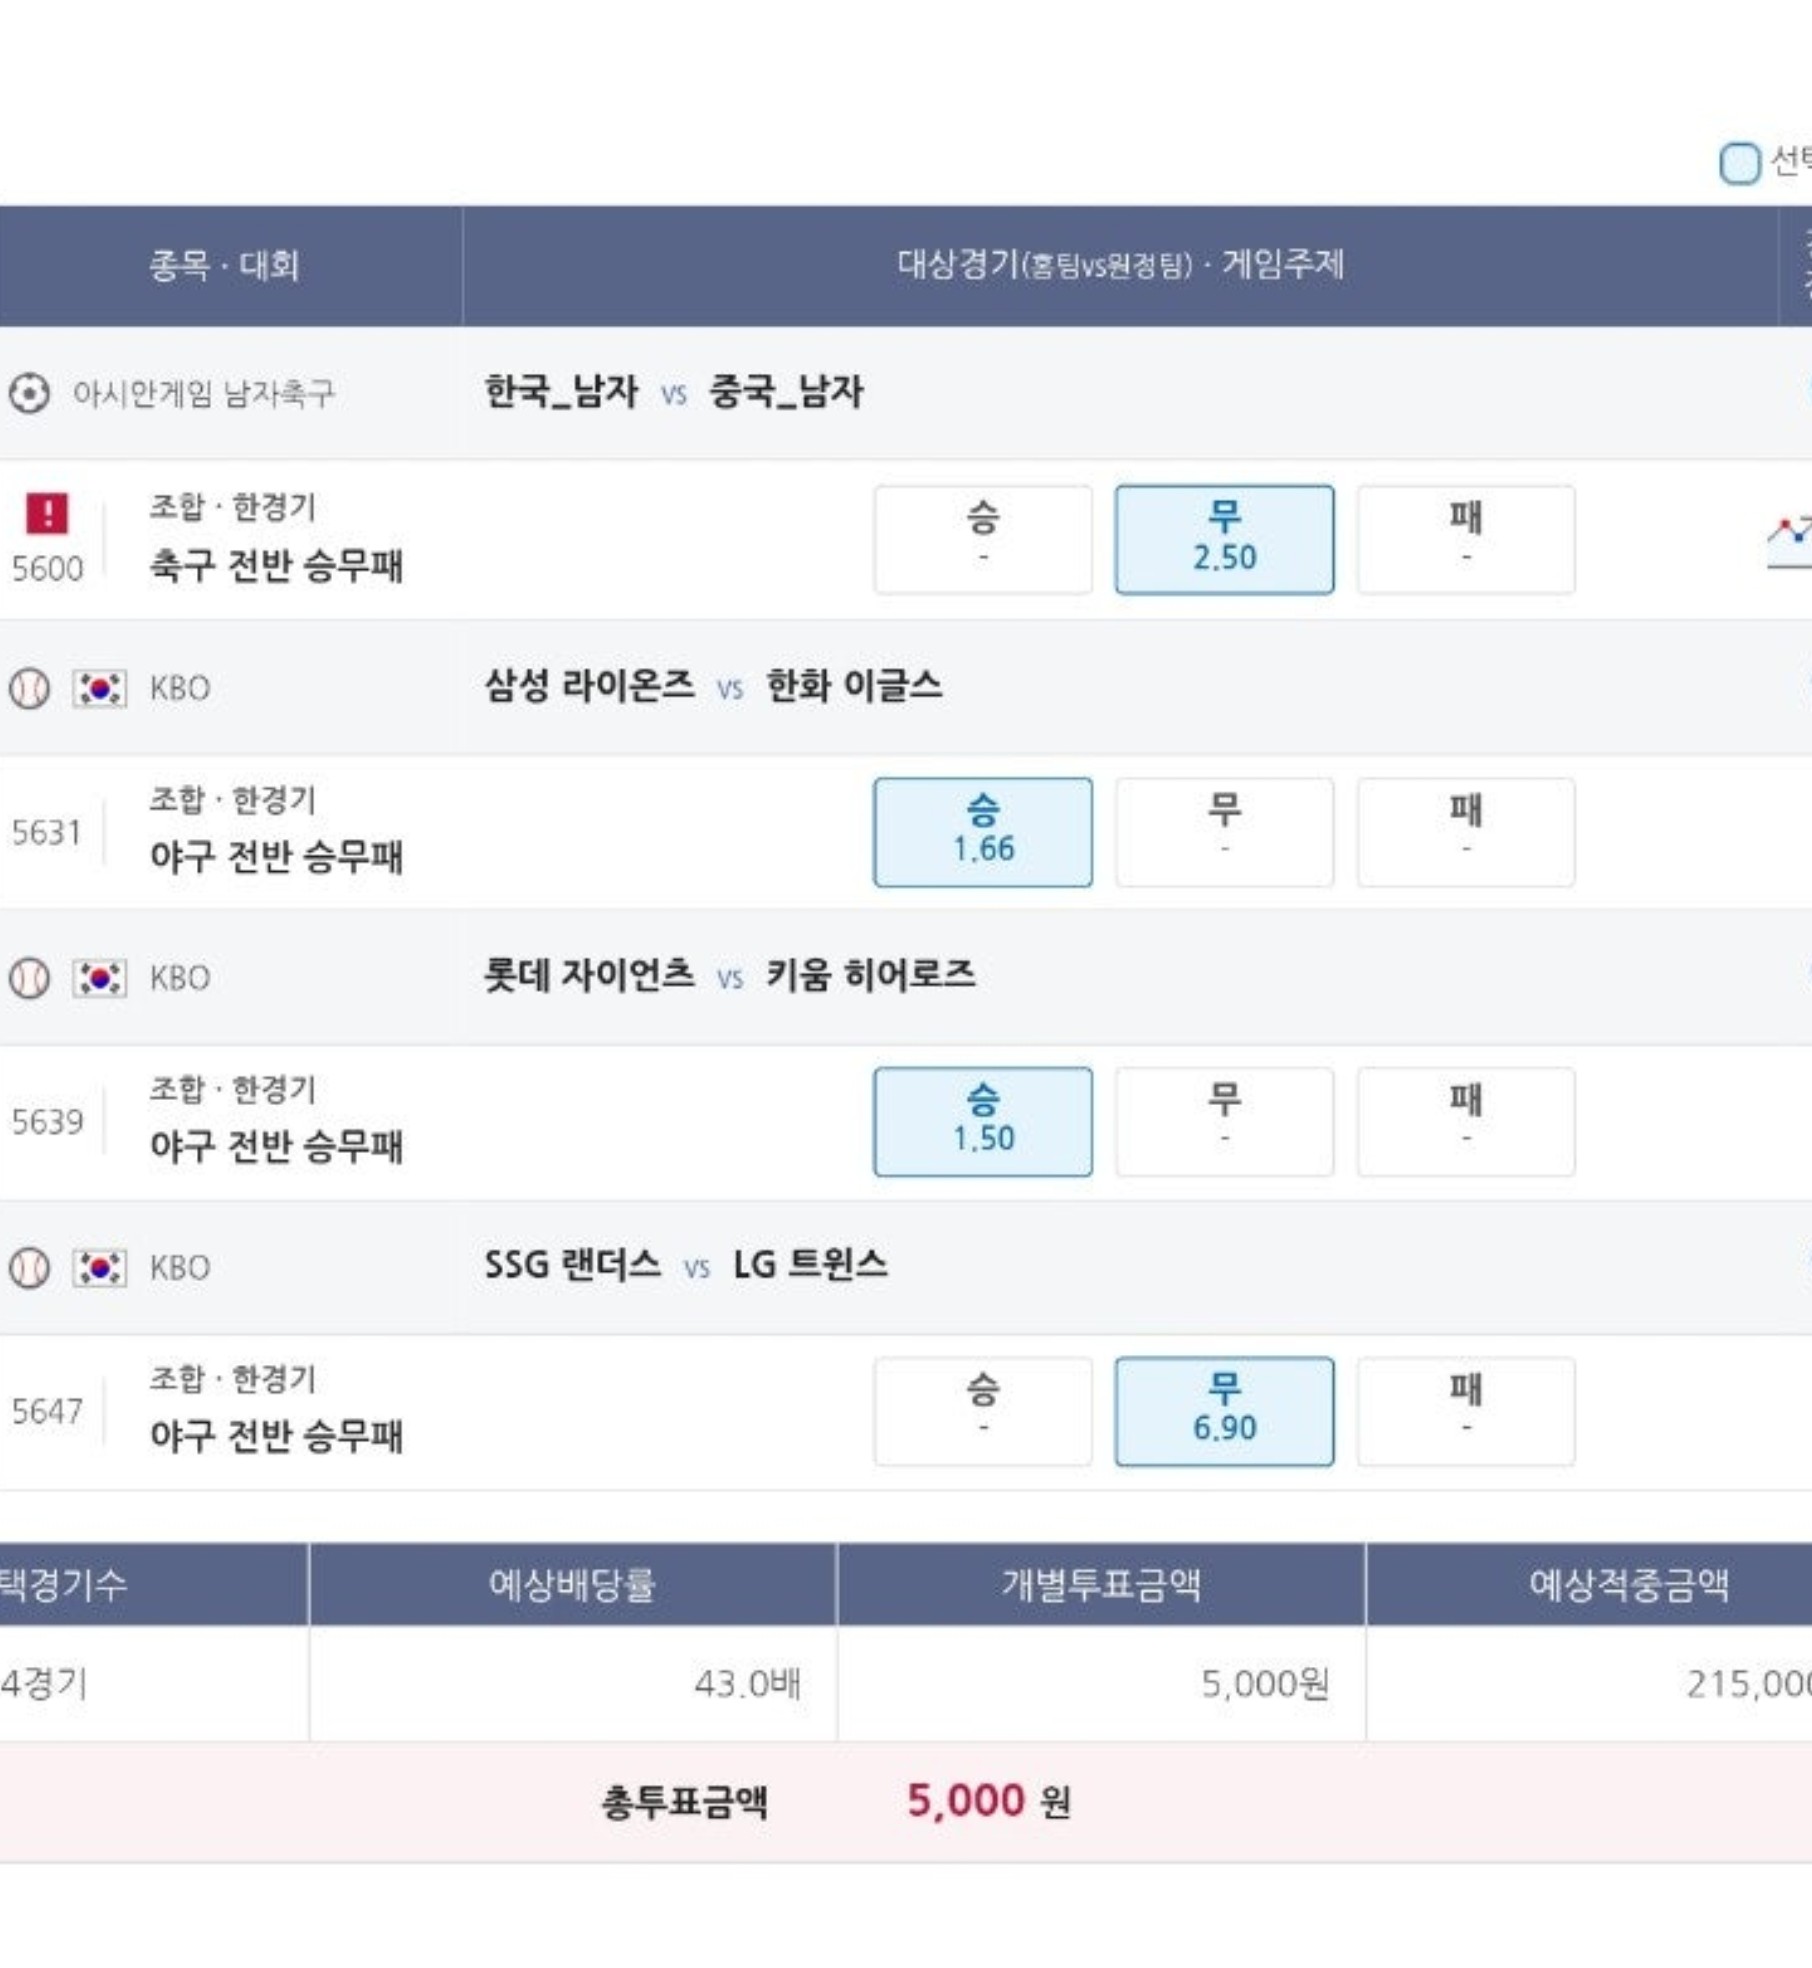Screen dimensions: 1812x1968
Task: Click the Korean flag in the SSG 랜더스 row
Action: tap(100, 1267)
